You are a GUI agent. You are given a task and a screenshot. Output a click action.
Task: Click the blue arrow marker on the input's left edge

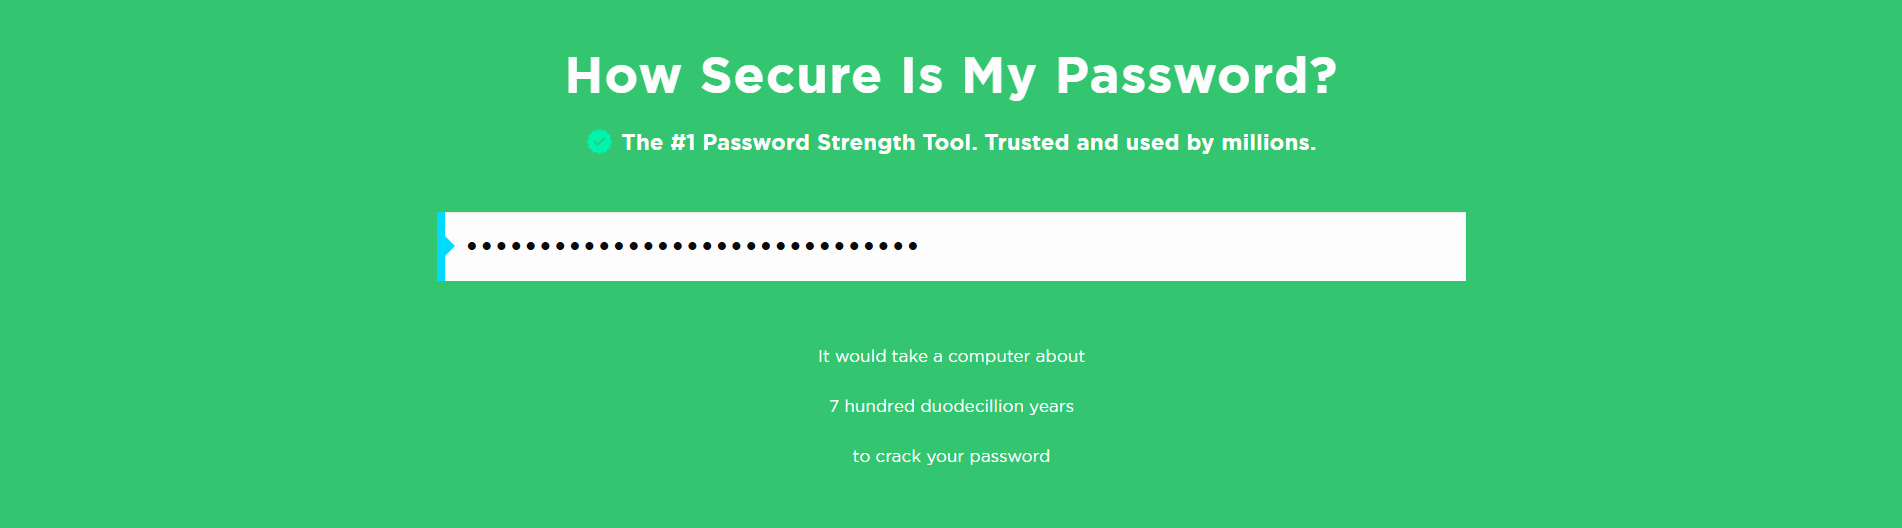[x=446, y=246]
